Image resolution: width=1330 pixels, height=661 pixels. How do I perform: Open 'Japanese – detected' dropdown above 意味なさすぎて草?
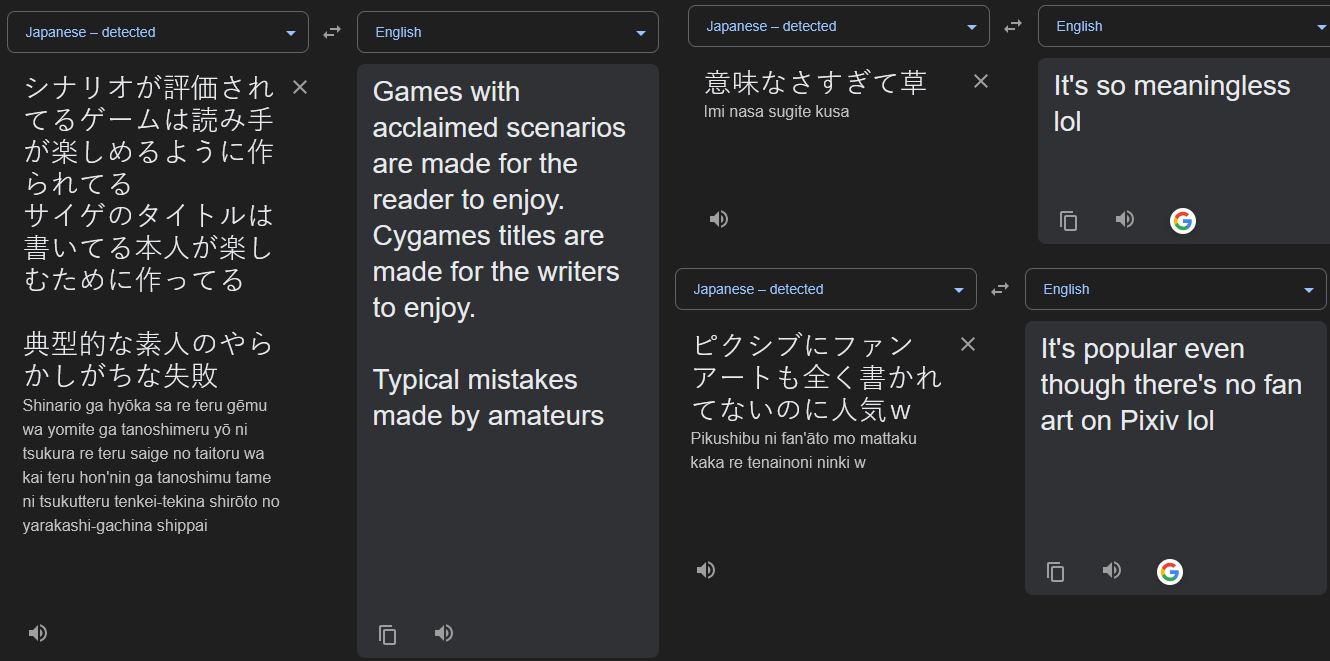pyautogui.click(x=839, y=26)
